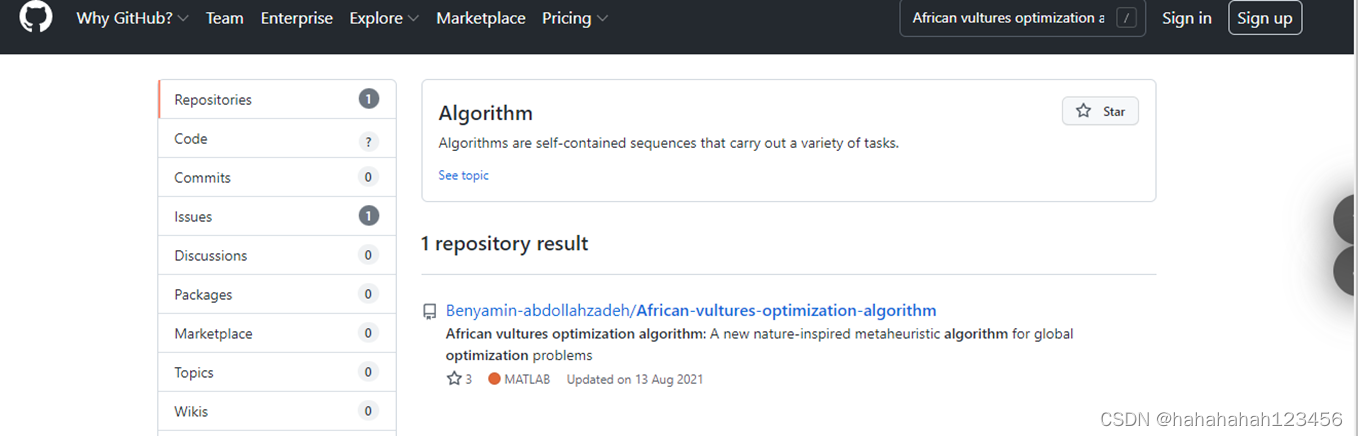Screen dimensions: 1358x436
Task: Open the Enterprise nav item
Action: (297, 18)
